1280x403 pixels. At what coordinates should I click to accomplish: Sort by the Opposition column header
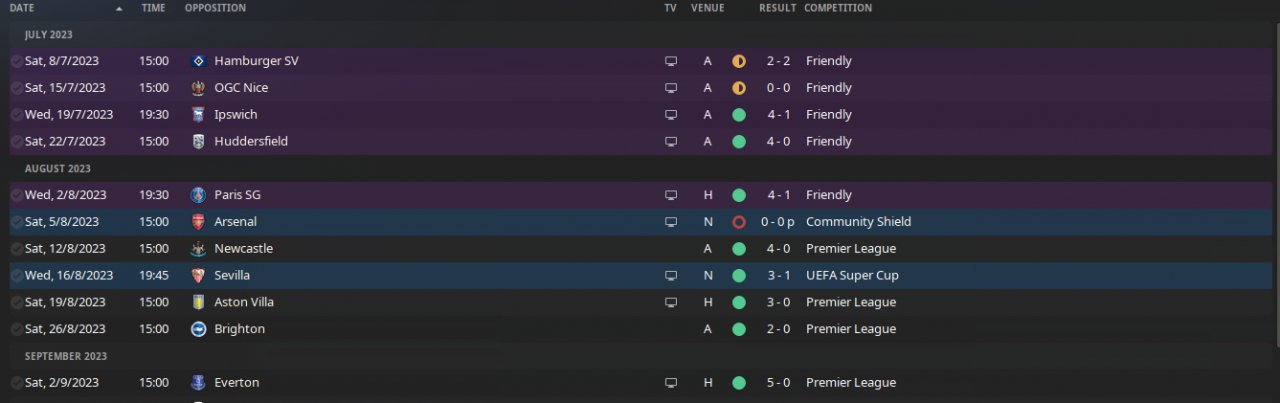click(x=215, y=8)
